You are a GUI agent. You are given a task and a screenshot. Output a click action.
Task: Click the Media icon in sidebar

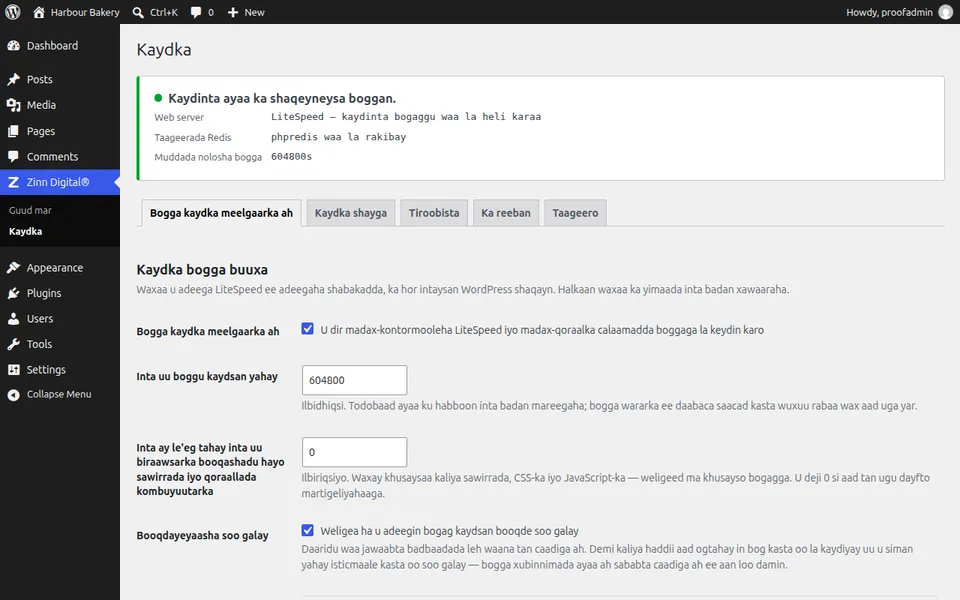tap(13, 105)
